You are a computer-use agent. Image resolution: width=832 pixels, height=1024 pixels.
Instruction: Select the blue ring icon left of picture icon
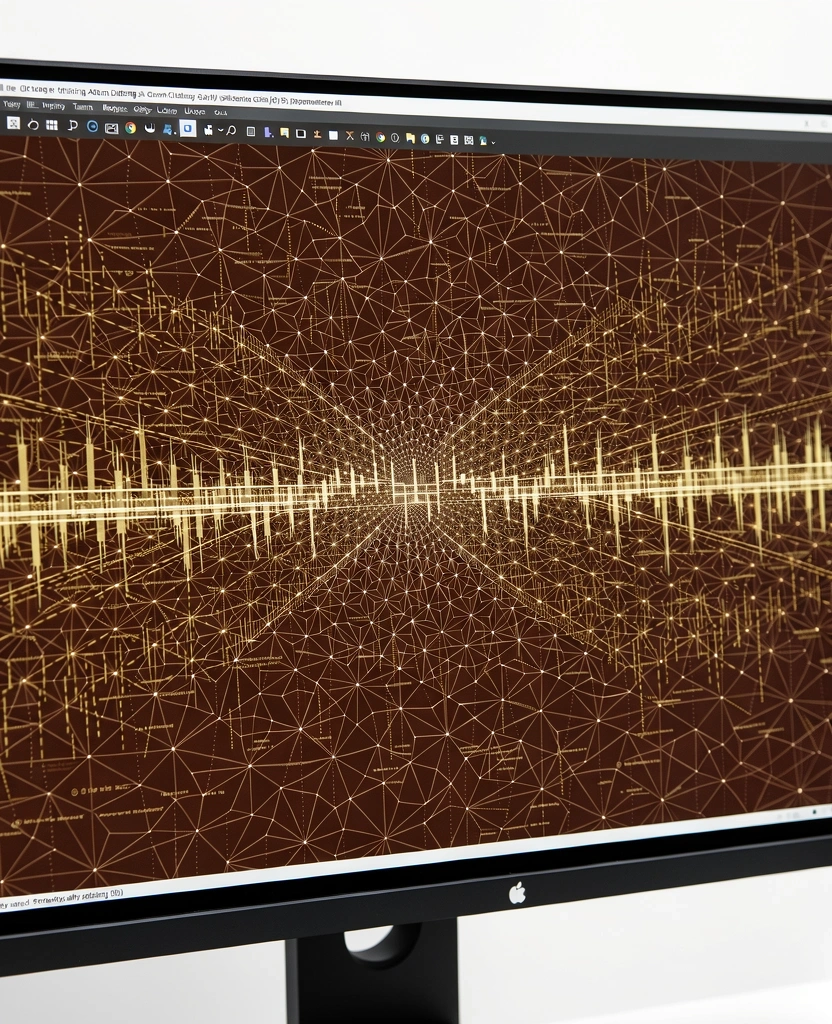(x=92, y=126)
